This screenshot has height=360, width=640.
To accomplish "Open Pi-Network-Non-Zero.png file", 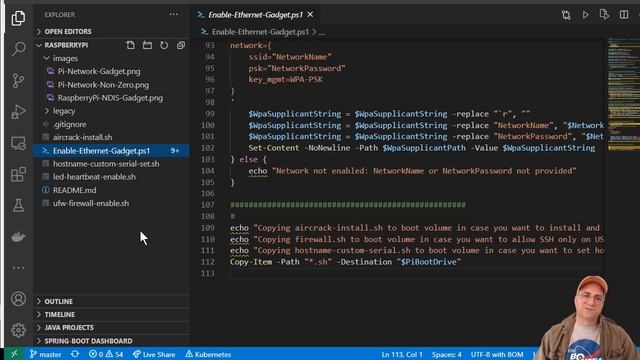I will click(x=103, y=85).
